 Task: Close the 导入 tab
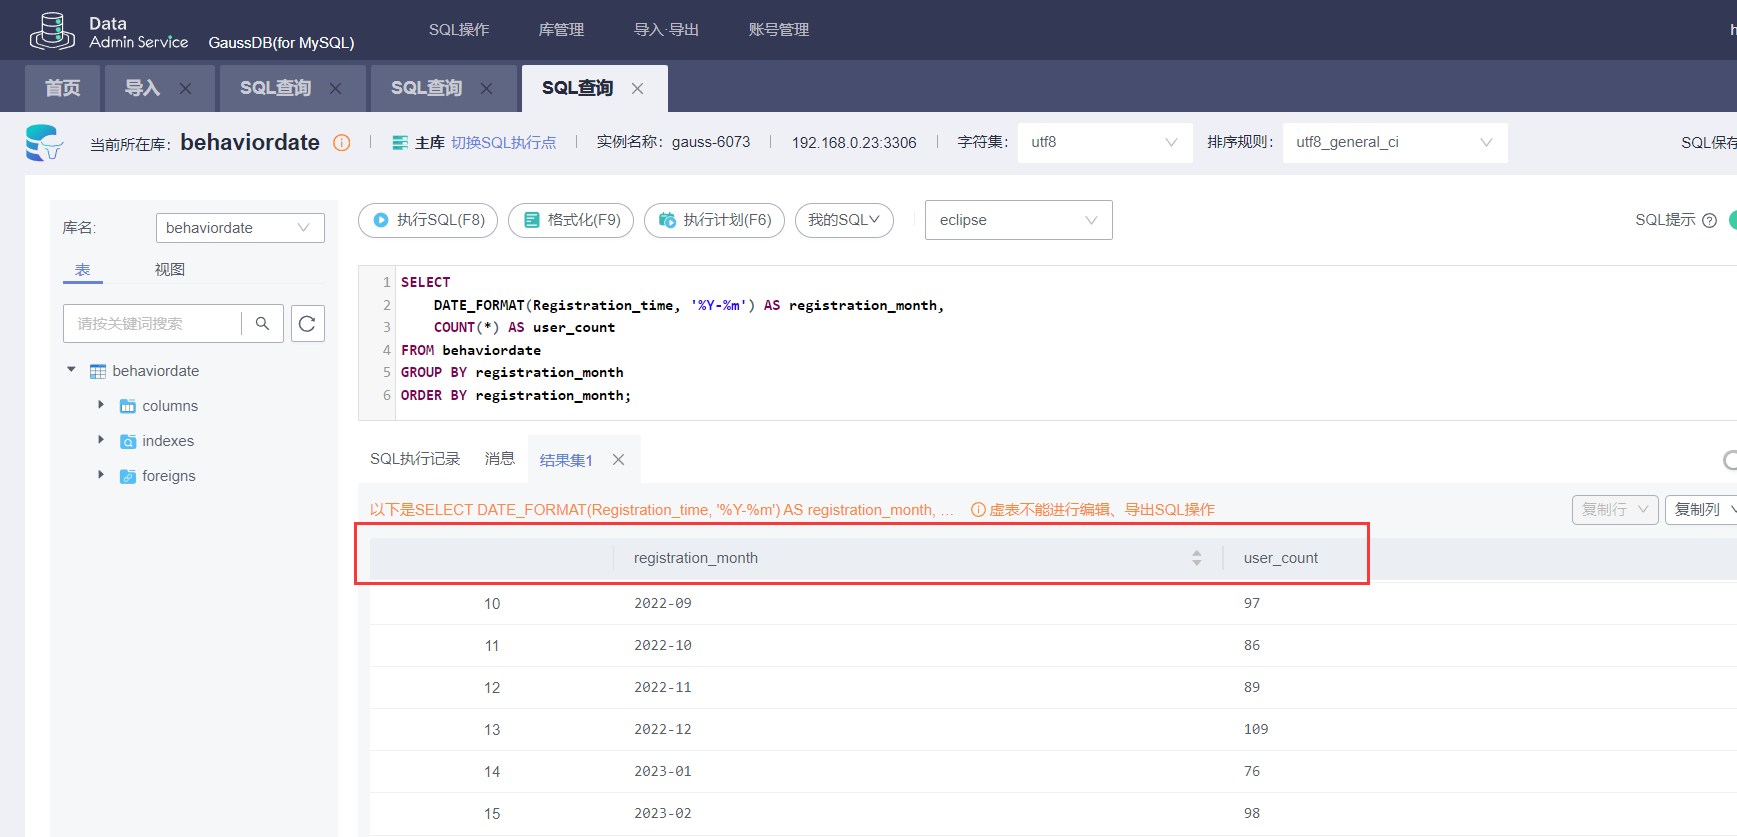pyautogui.click(x=185, y=88)
